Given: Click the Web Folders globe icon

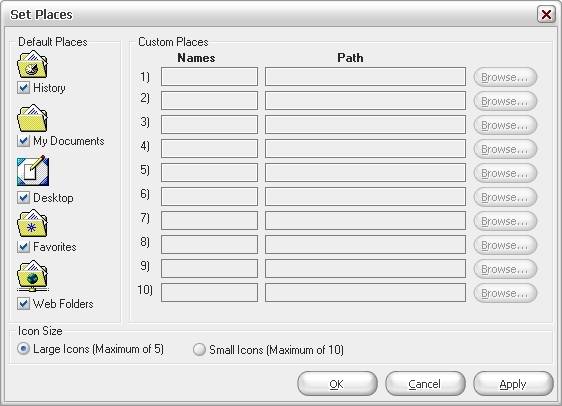Looking at the screenshot, I should [x=33, y=276].
